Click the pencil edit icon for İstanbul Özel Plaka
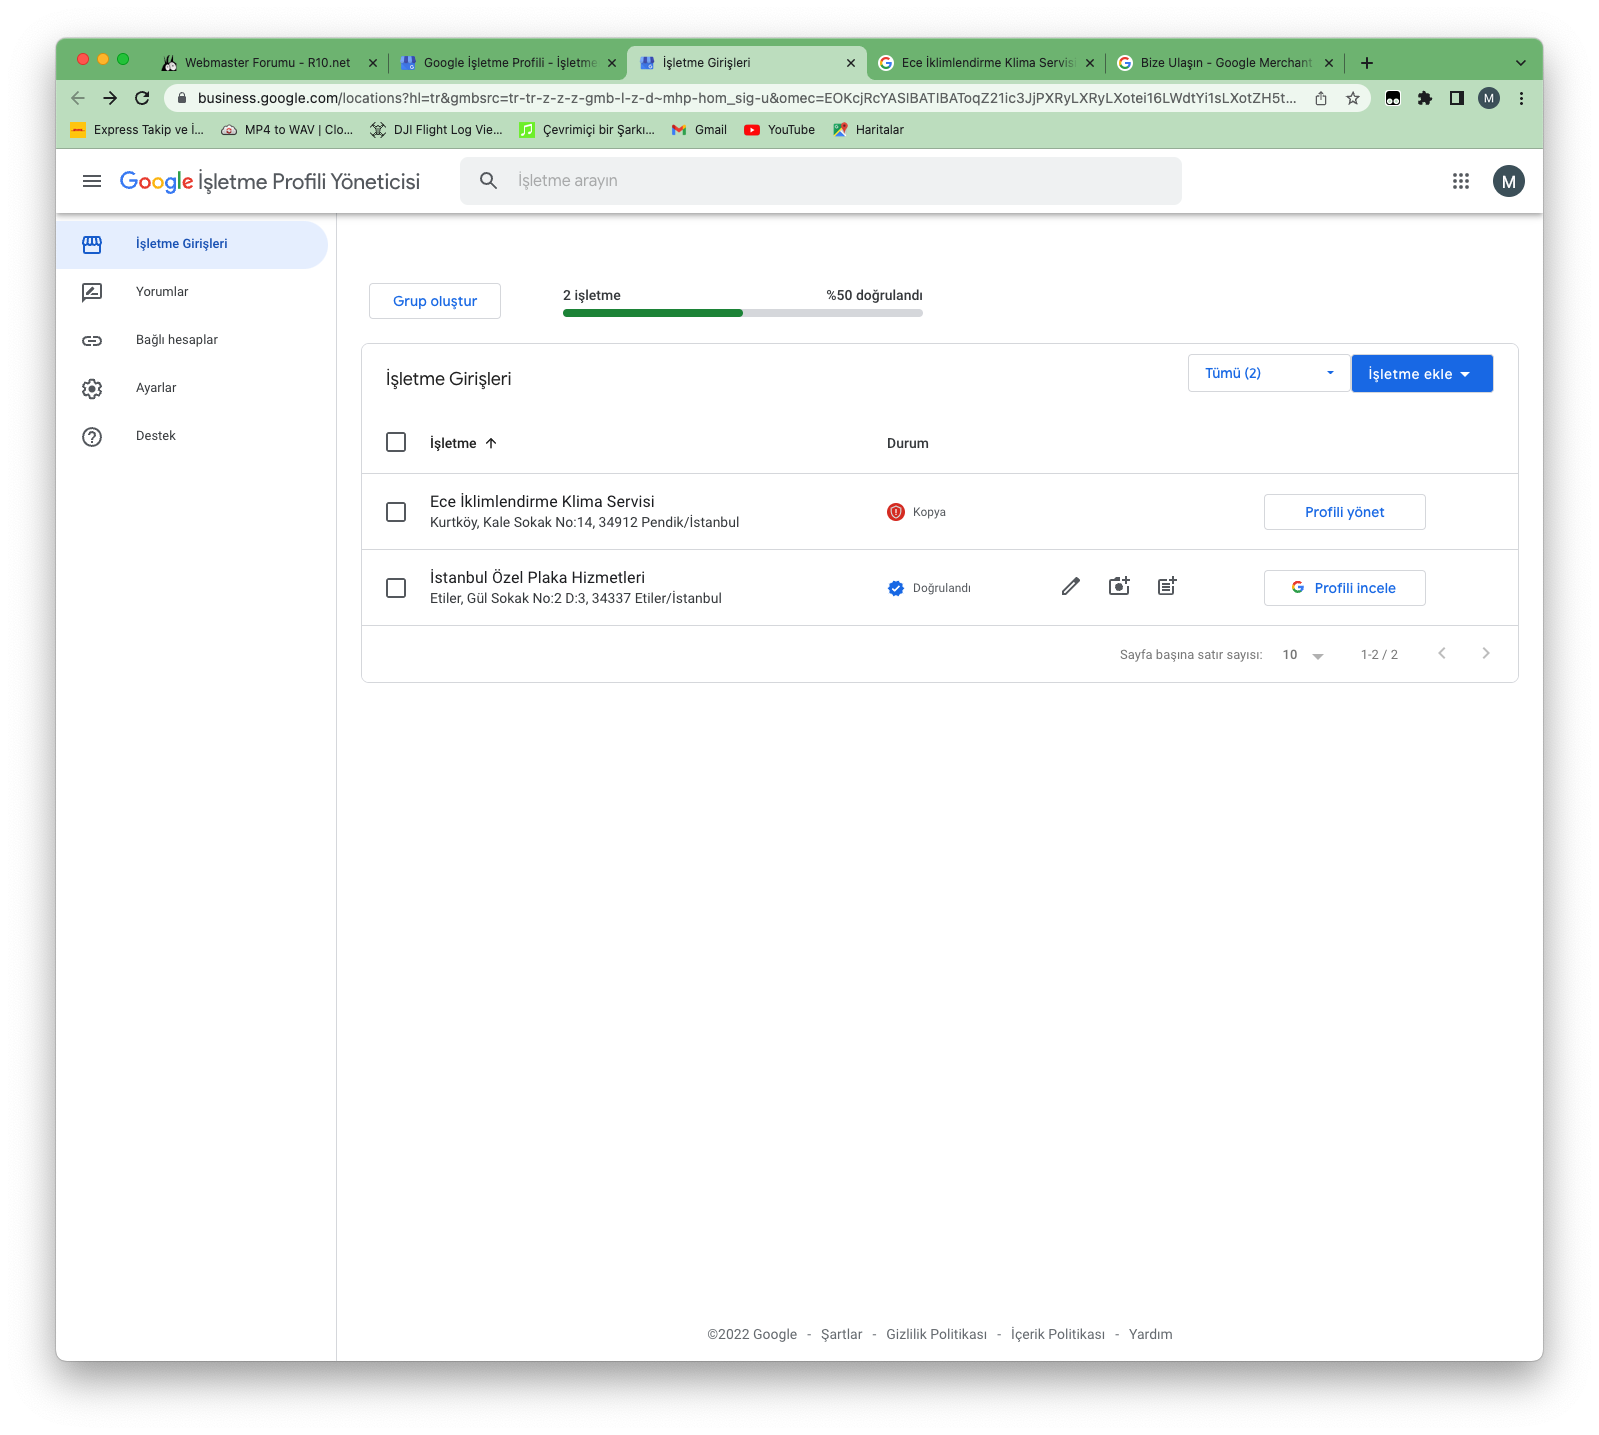1599x1435 pixels. point(1071,587)
